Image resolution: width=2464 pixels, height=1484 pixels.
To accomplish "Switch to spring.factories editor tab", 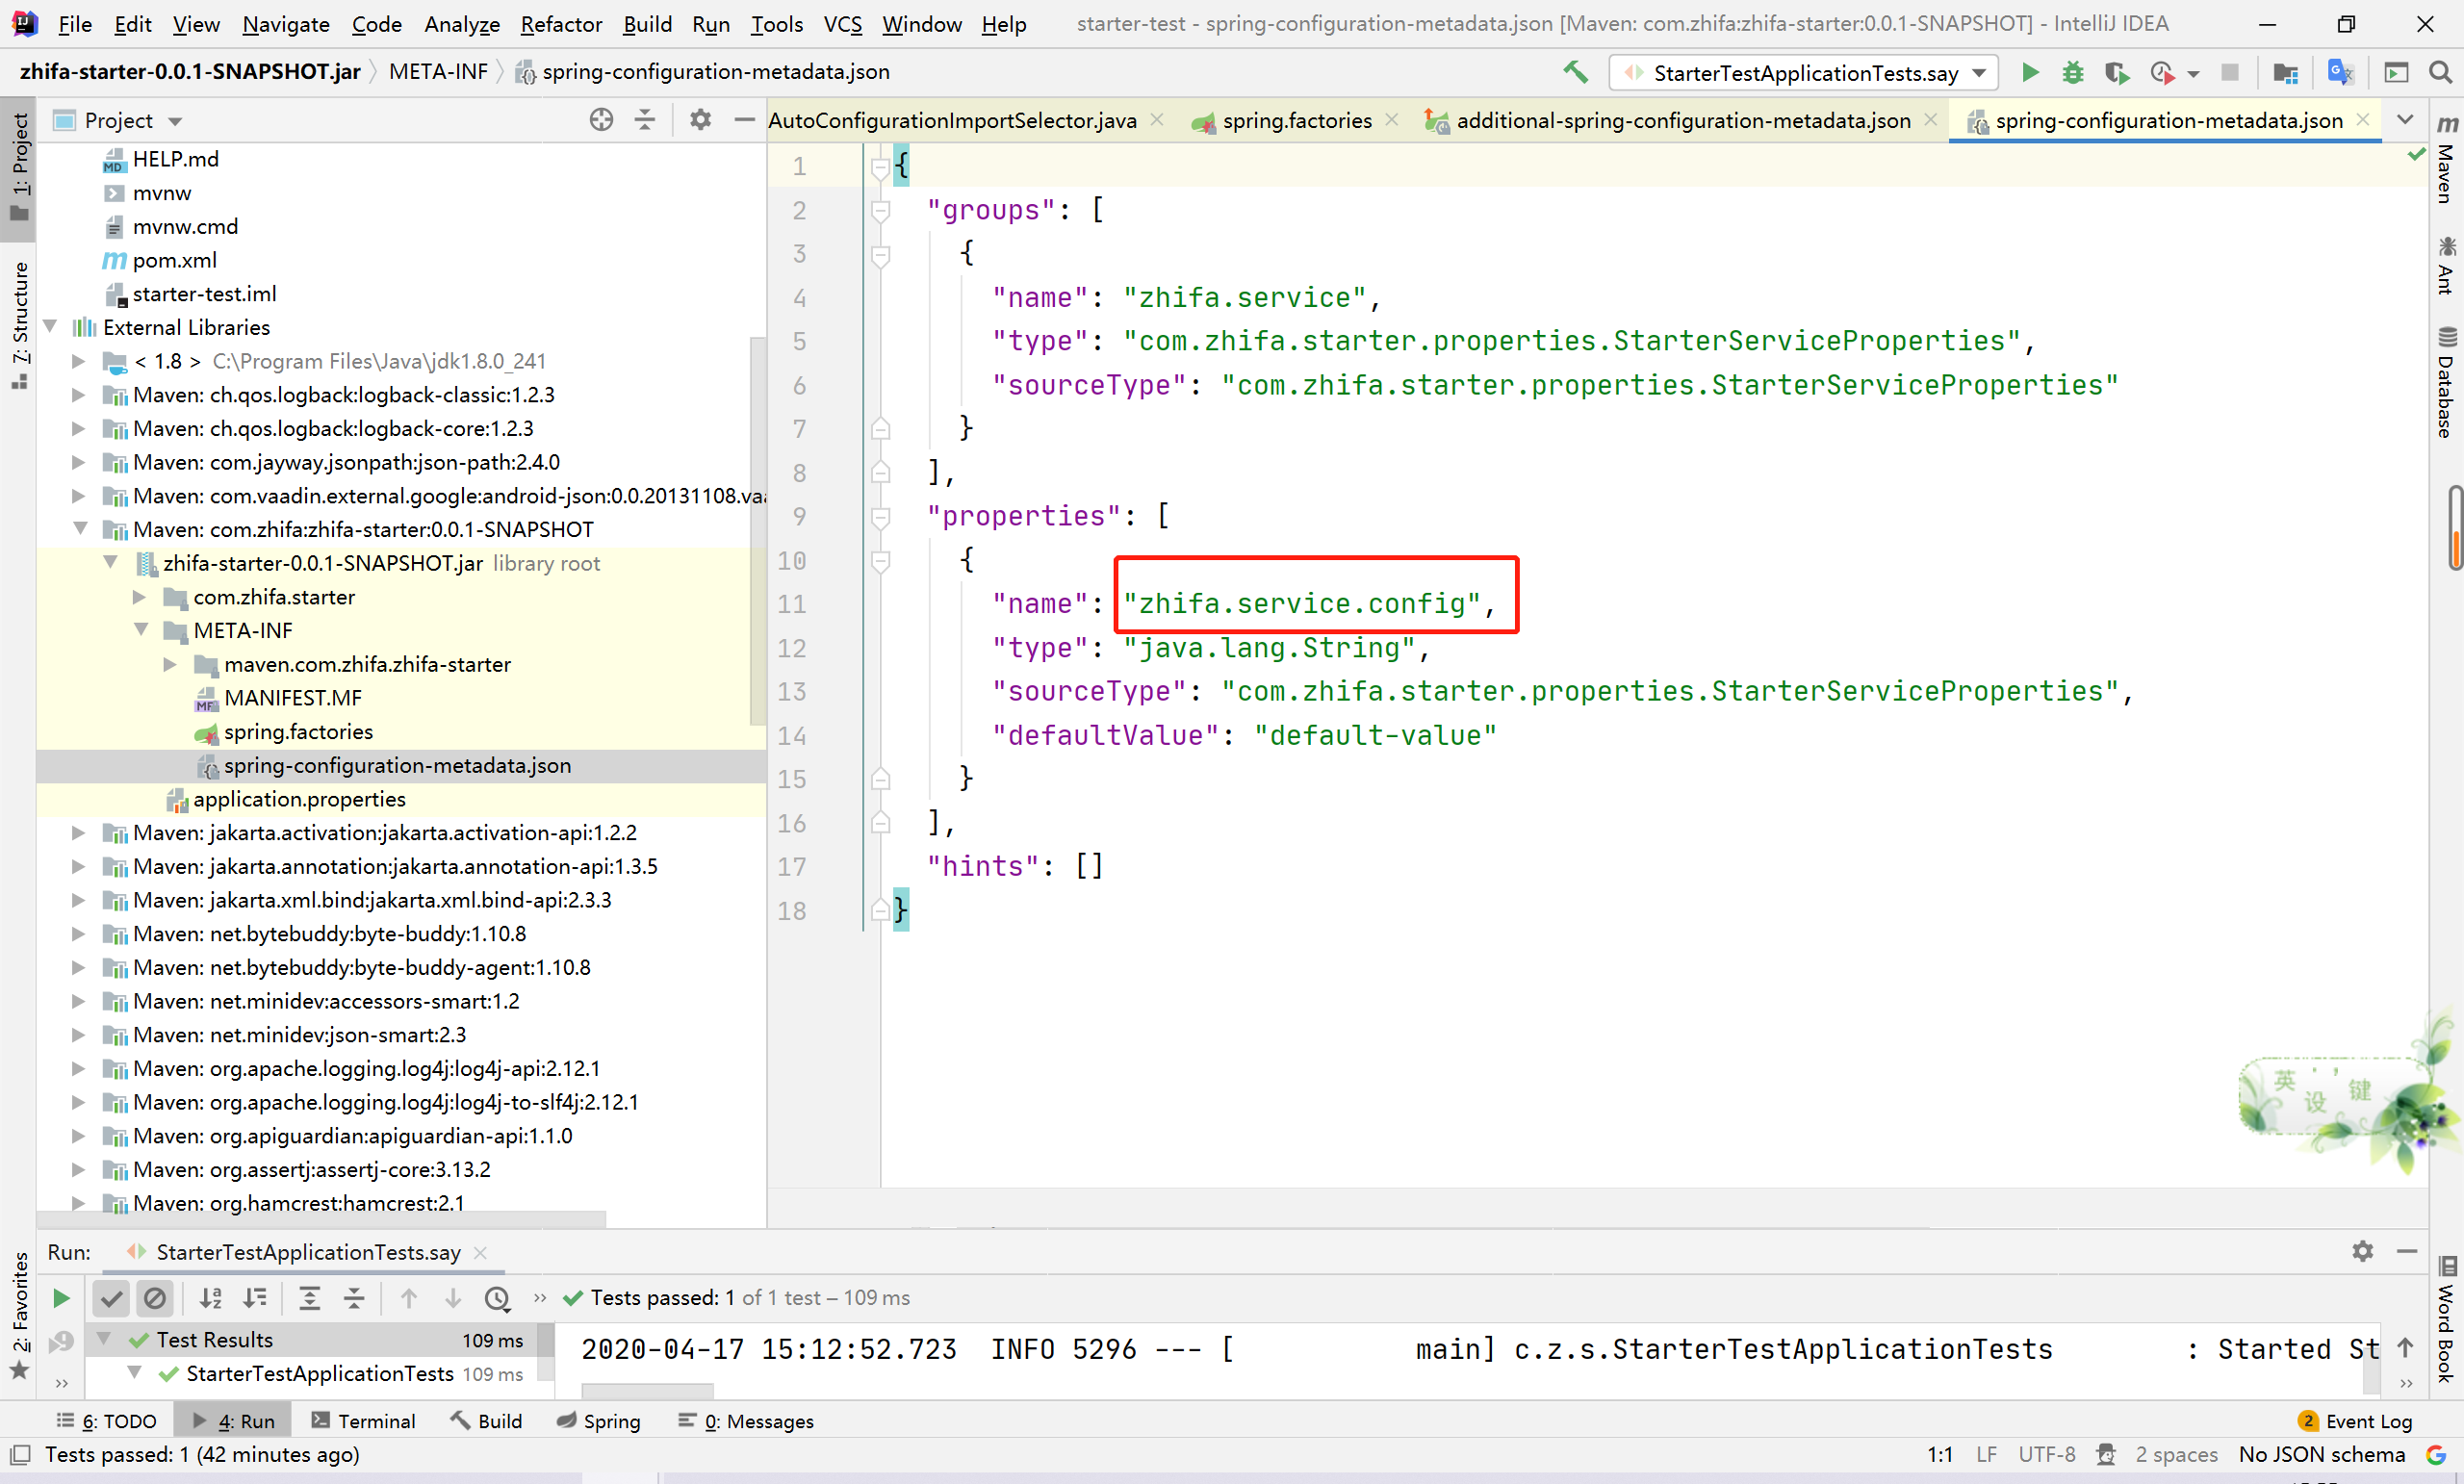I will tap(1296, 120).
